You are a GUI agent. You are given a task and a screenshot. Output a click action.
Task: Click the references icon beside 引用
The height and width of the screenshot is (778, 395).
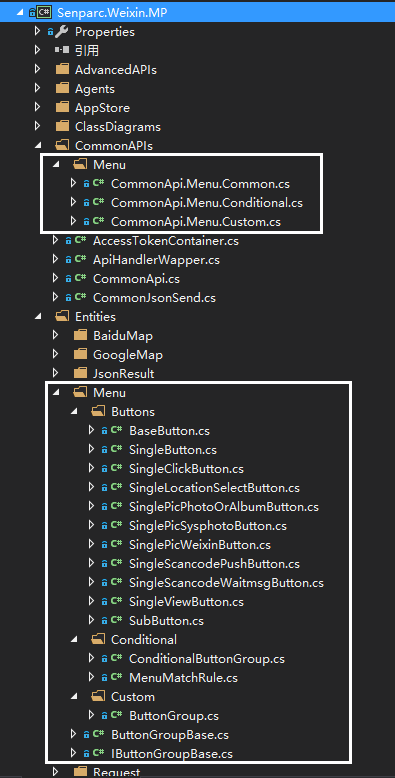pyautogui.click(x=62, y=51)
